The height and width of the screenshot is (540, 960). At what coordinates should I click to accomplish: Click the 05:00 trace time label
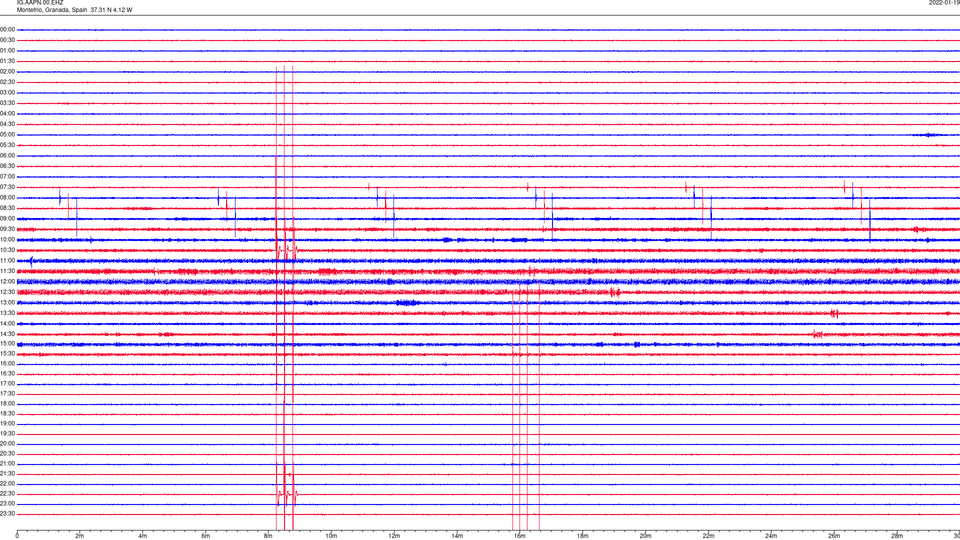pyautogui.click(x=8, y=135)
